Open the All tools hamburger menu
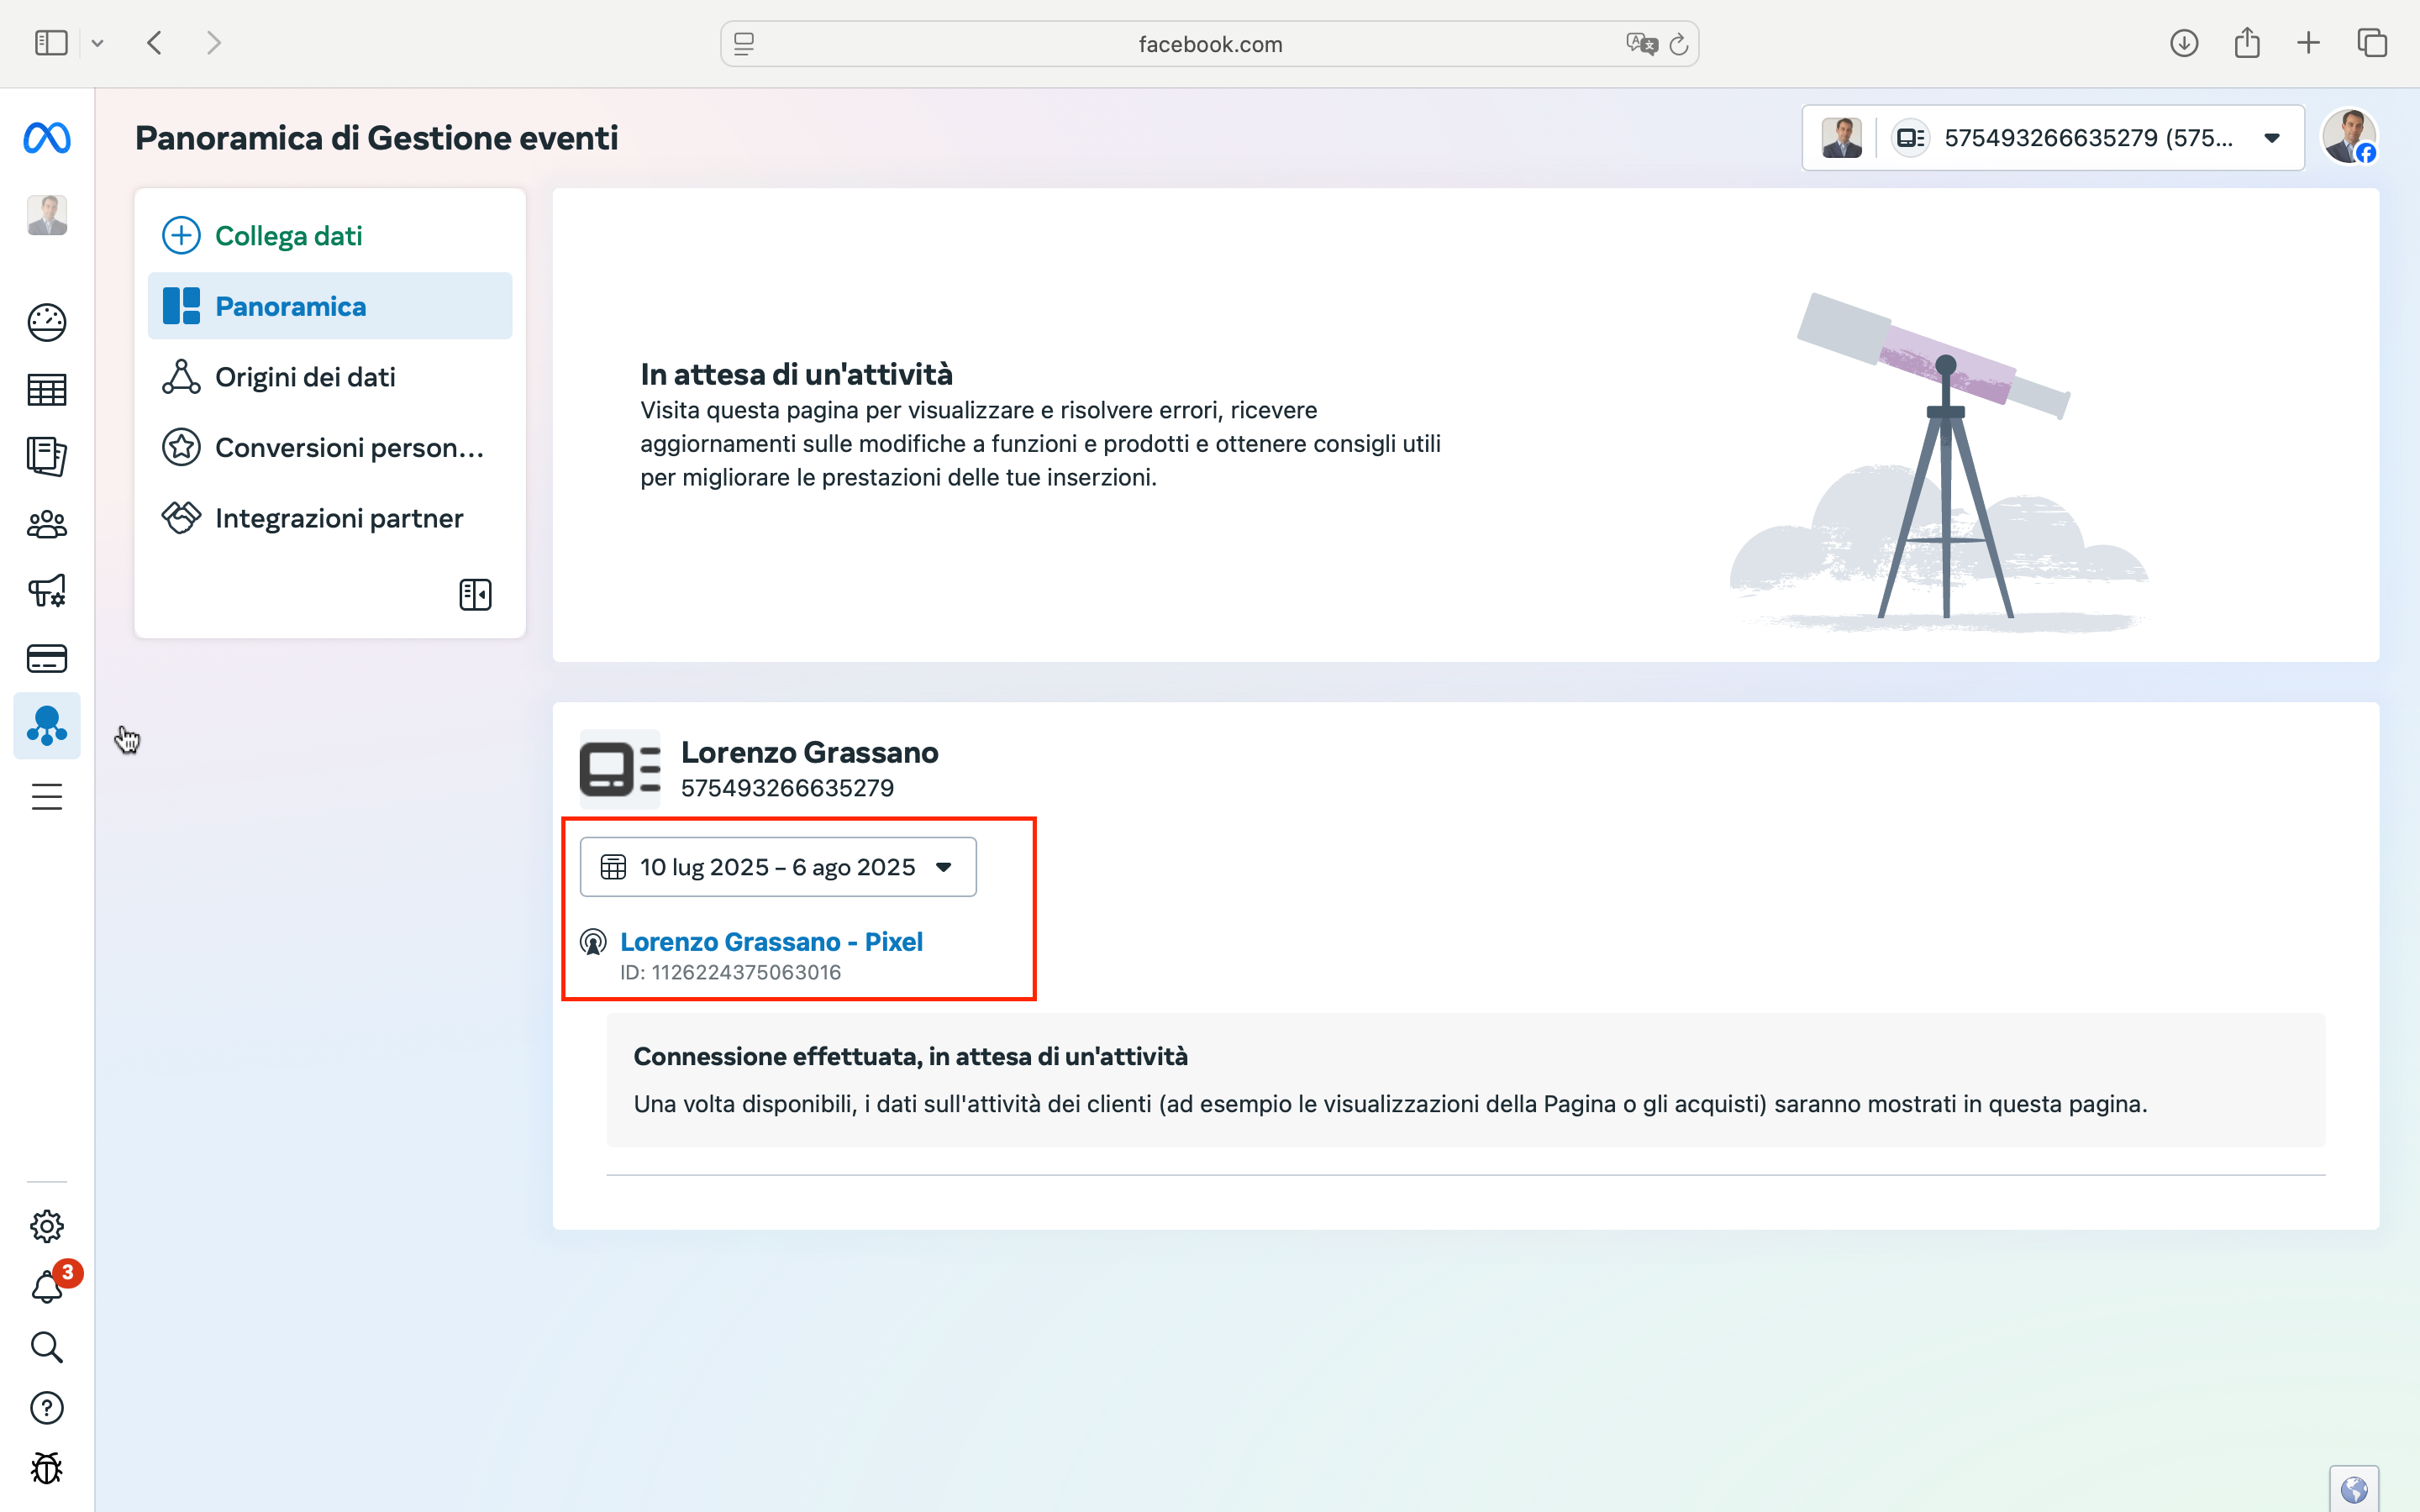Screen dimensions: 2420x1512 47,797
